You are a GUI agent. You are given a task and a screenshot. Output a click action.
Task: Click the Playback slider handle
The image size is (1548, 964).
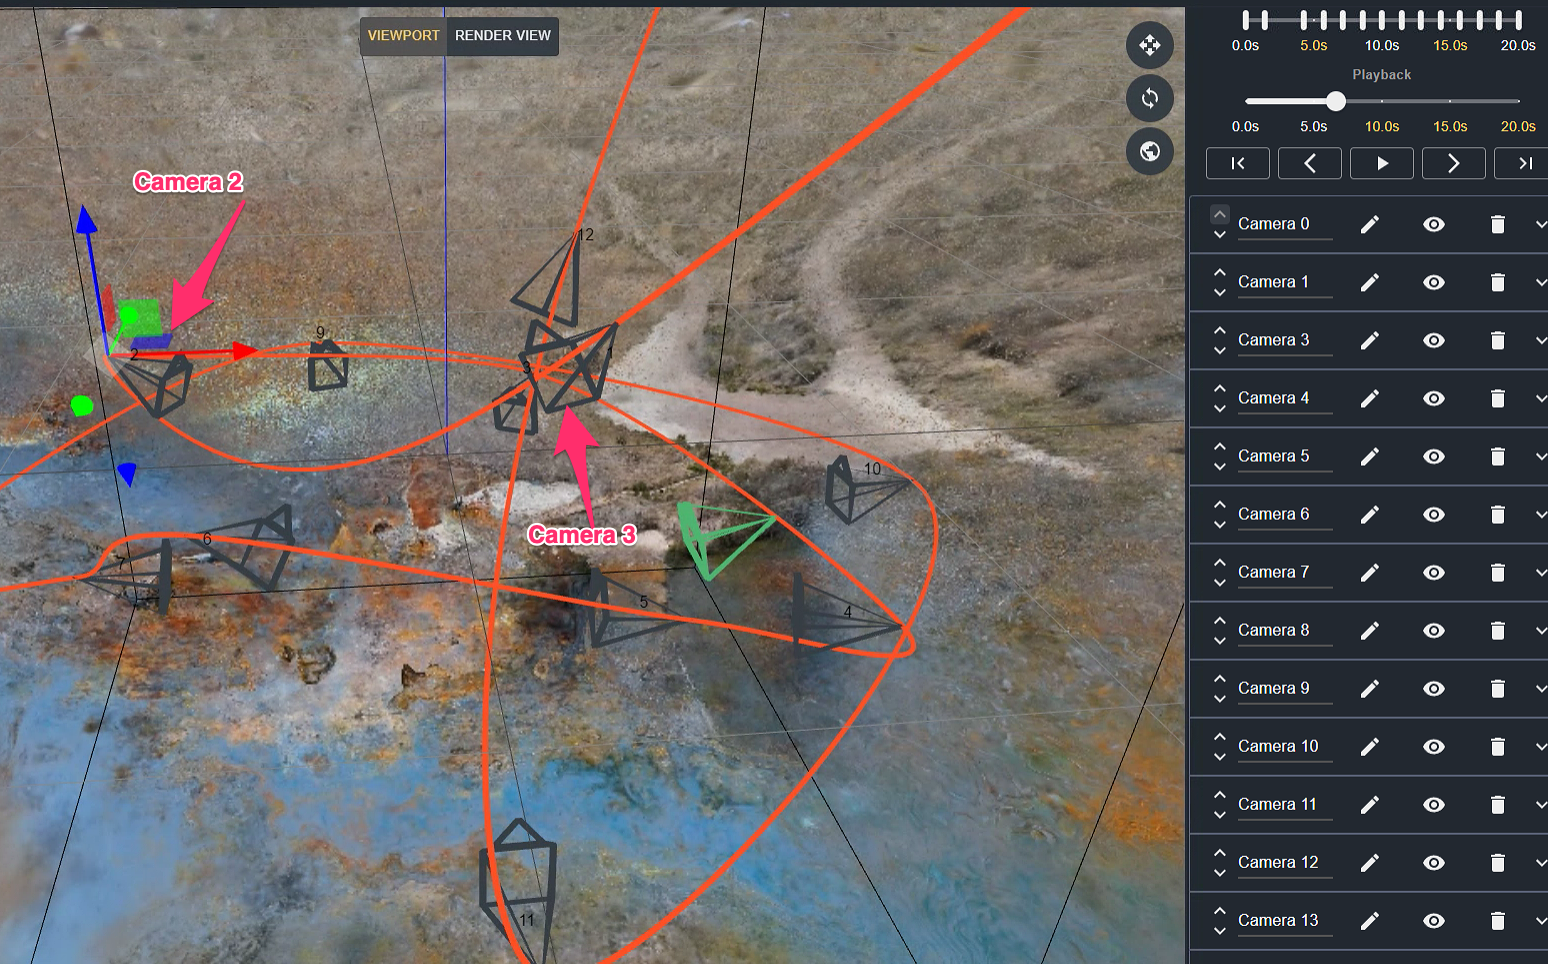[1336, 101]
